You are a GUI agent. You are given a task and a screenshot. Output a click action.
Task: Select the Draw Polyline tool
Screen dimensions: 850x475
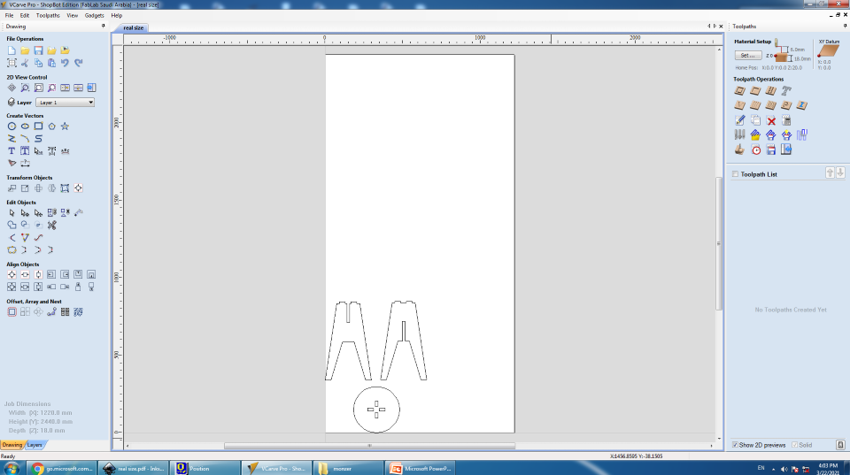(11, 139)
